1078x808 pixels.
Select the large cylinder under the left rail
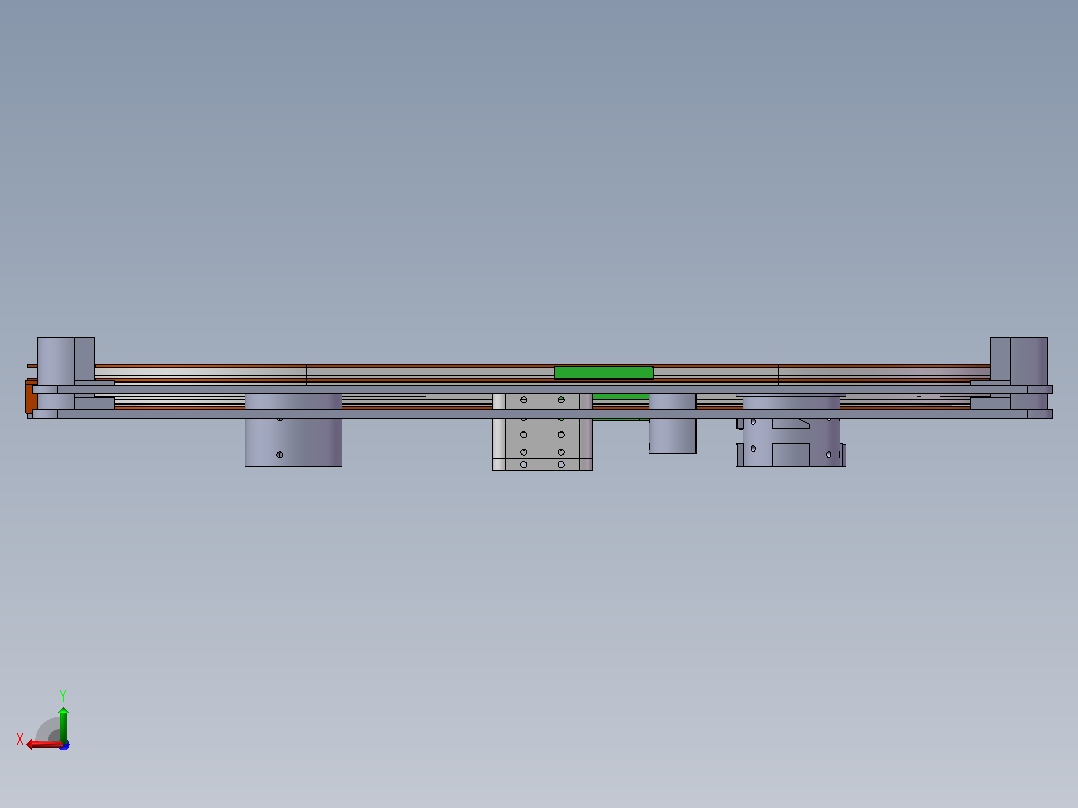[294, 430]
